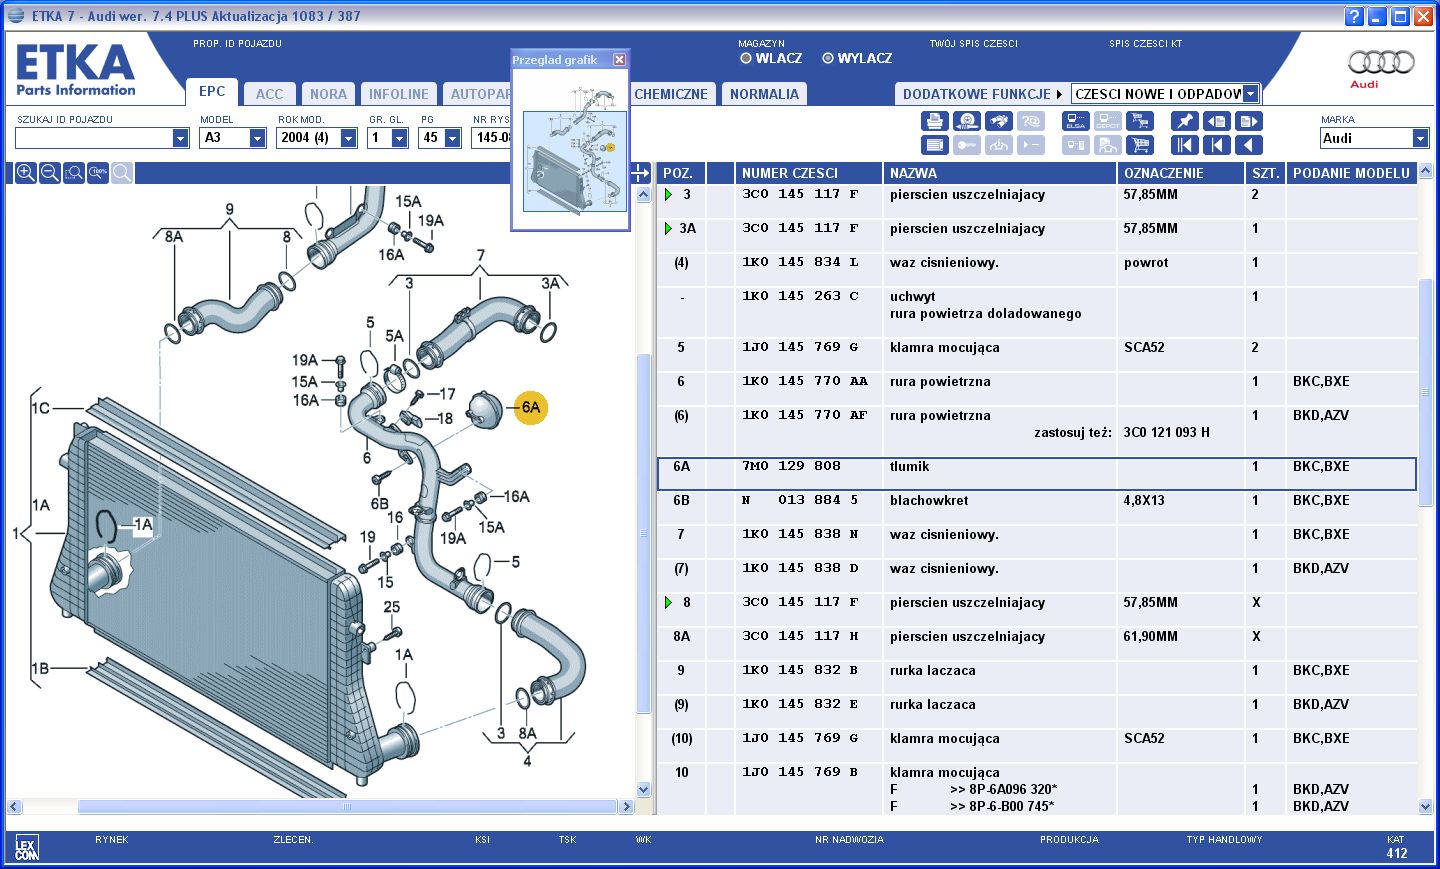Click the greyed-out car depot icon

point(1108,145)
